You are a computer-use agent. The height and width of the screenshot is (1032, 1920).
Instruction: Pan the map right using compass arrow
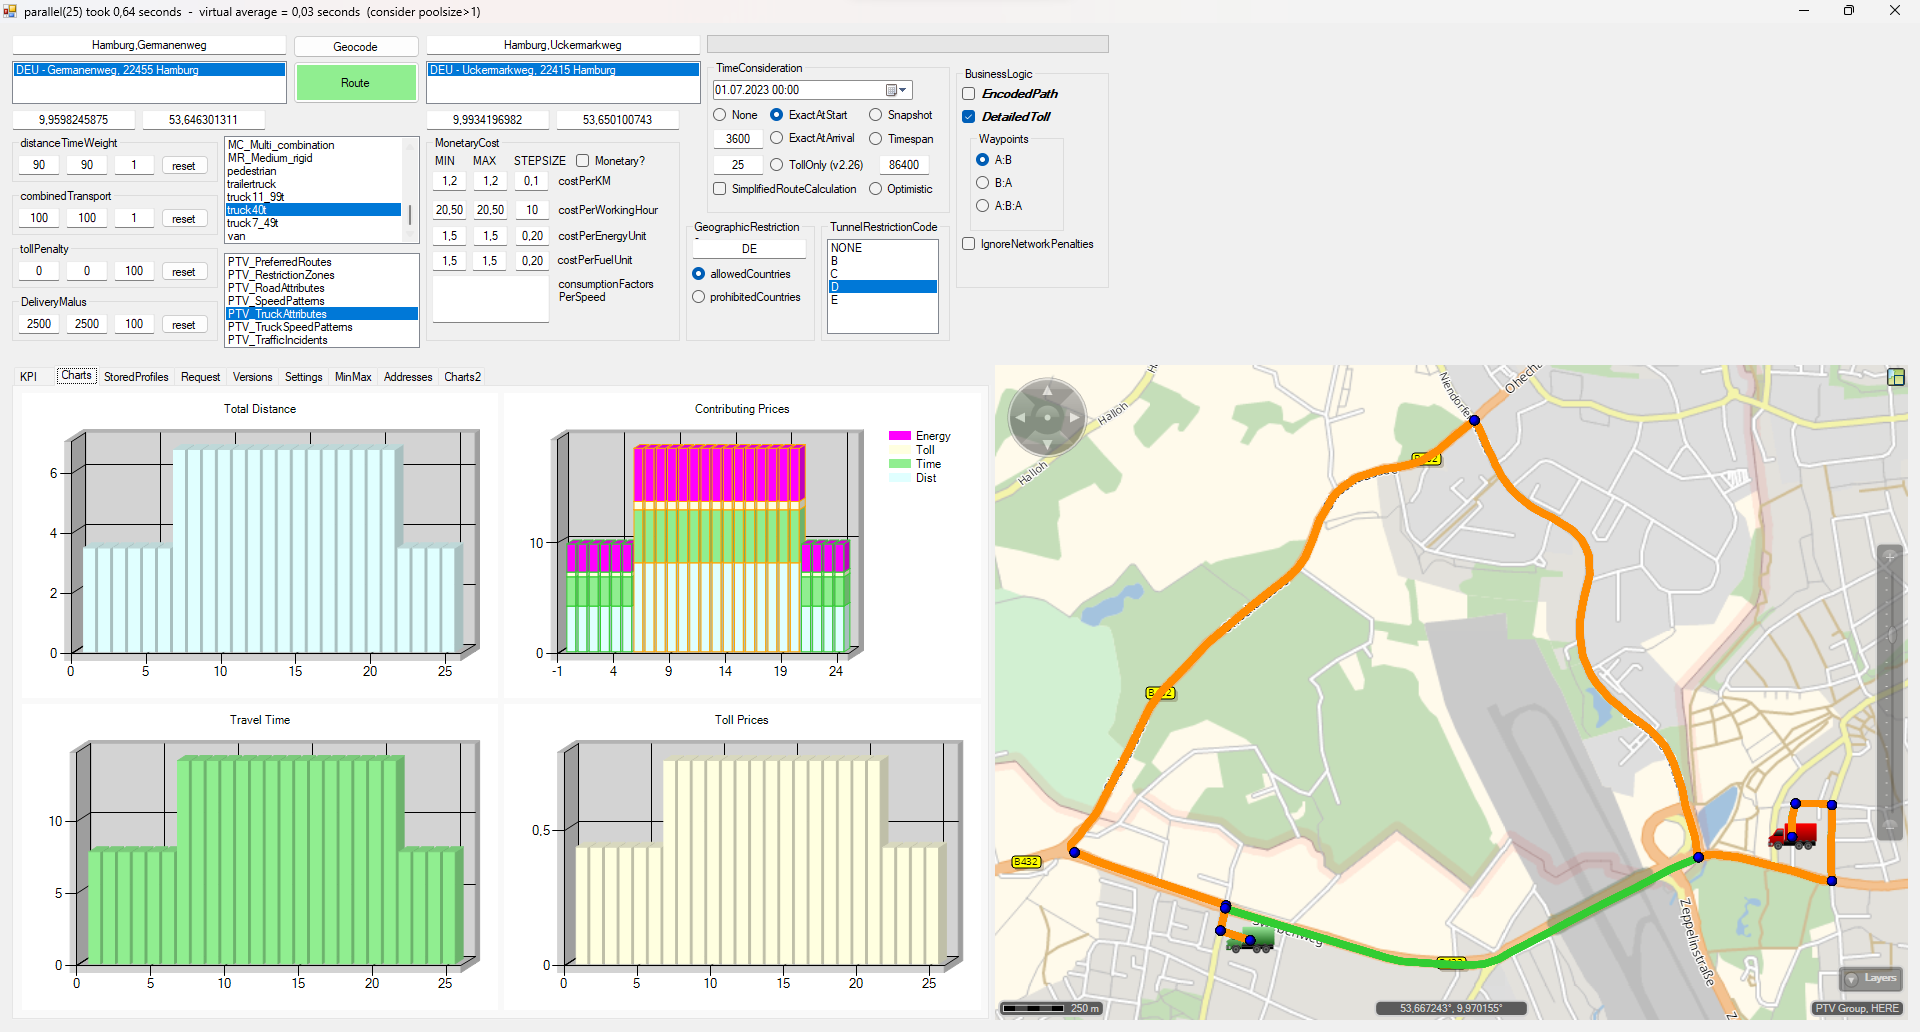(x=1074, y=417)
